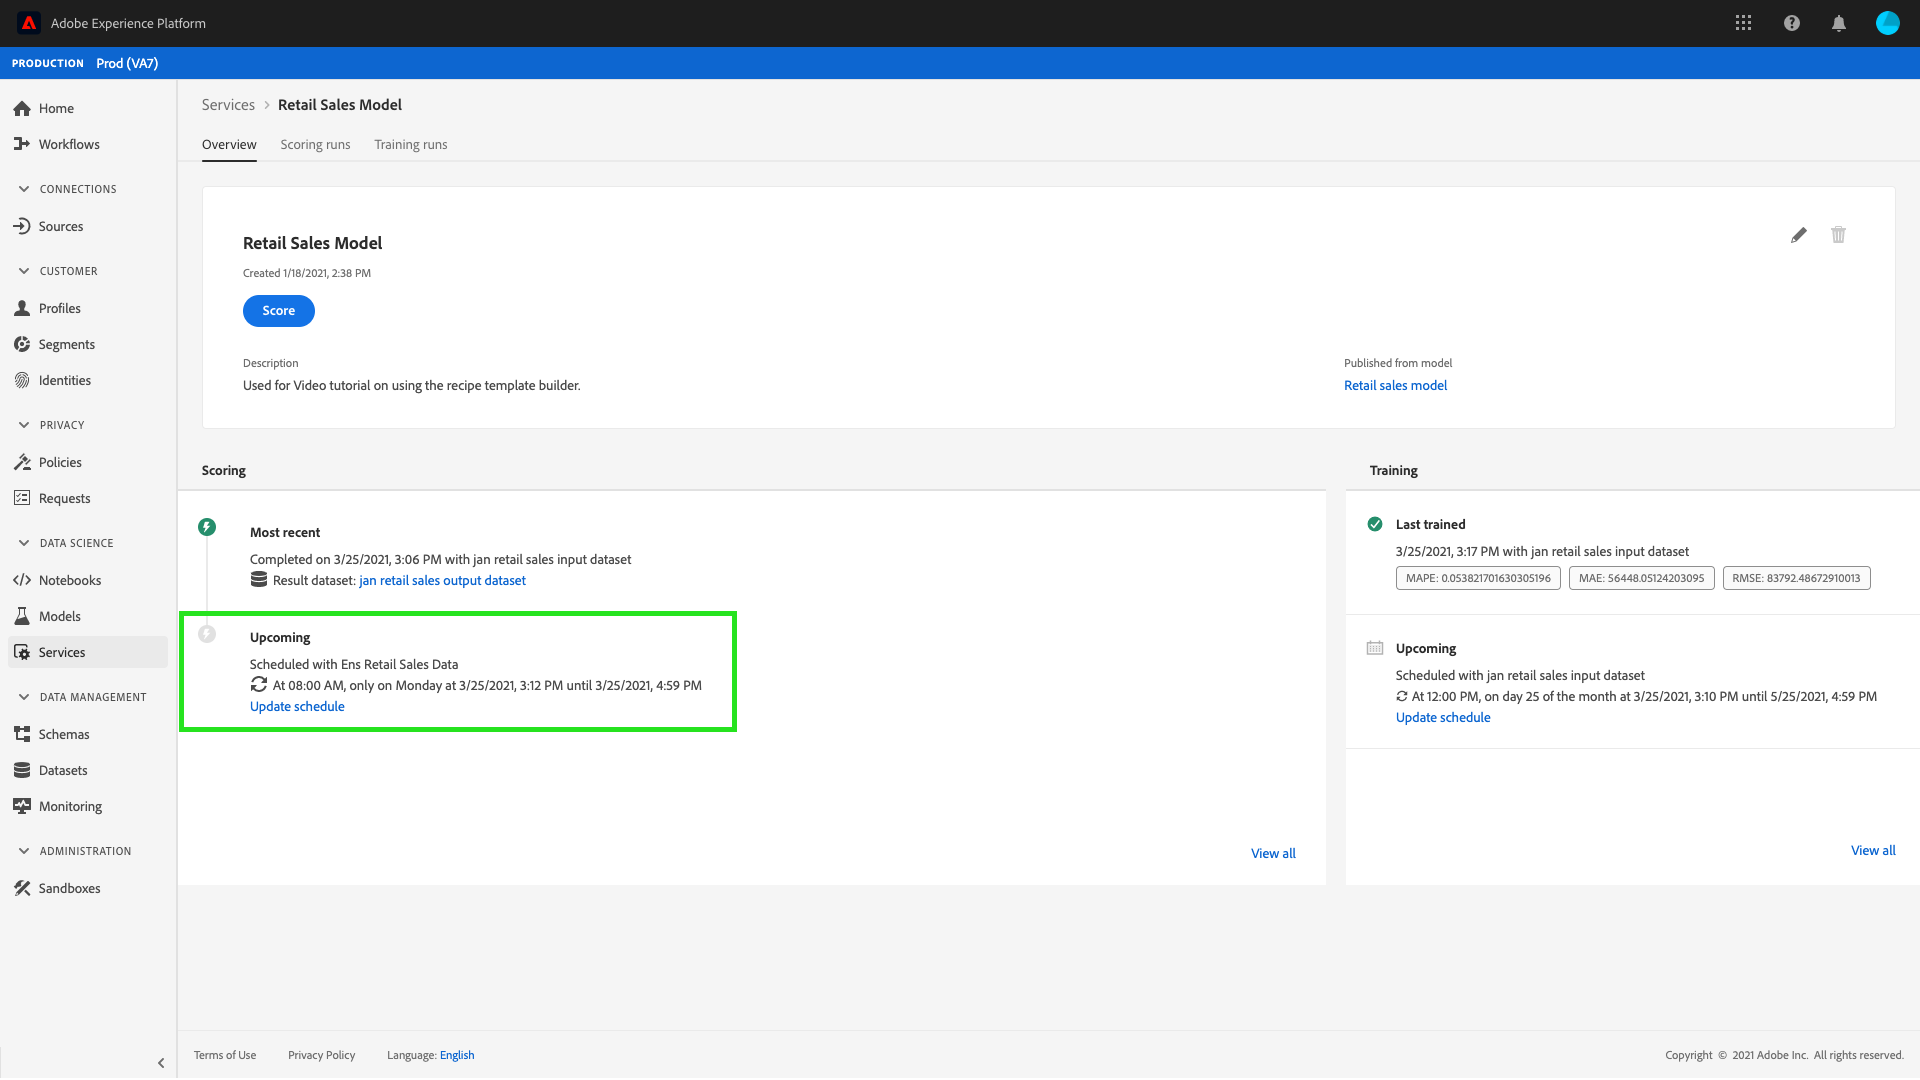Screen dimensions: 1920x1080
Task: Open jan retail sales output dataset link
Action: pyautogui.click(x=442, y=580)
